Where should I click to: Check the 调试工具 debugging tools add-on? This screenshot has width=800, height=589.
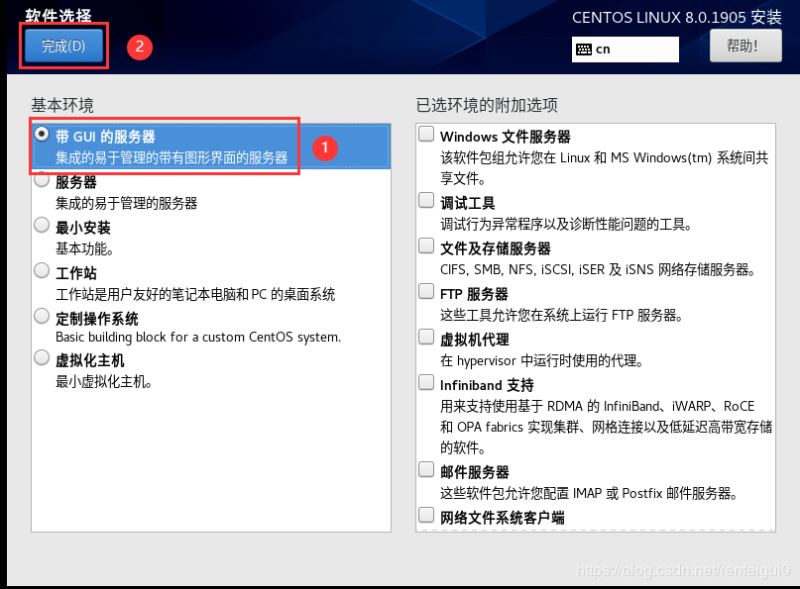pos(427,201)
